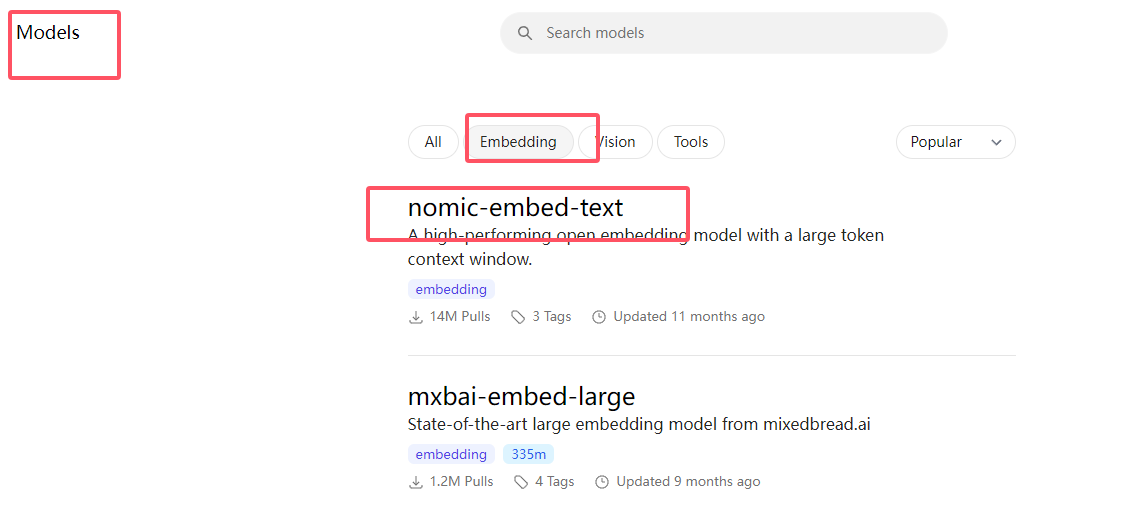The image size is (1129, 505).
Task: Click the download icon beside 14M Pulls
Action: click(x=415, y=317)
